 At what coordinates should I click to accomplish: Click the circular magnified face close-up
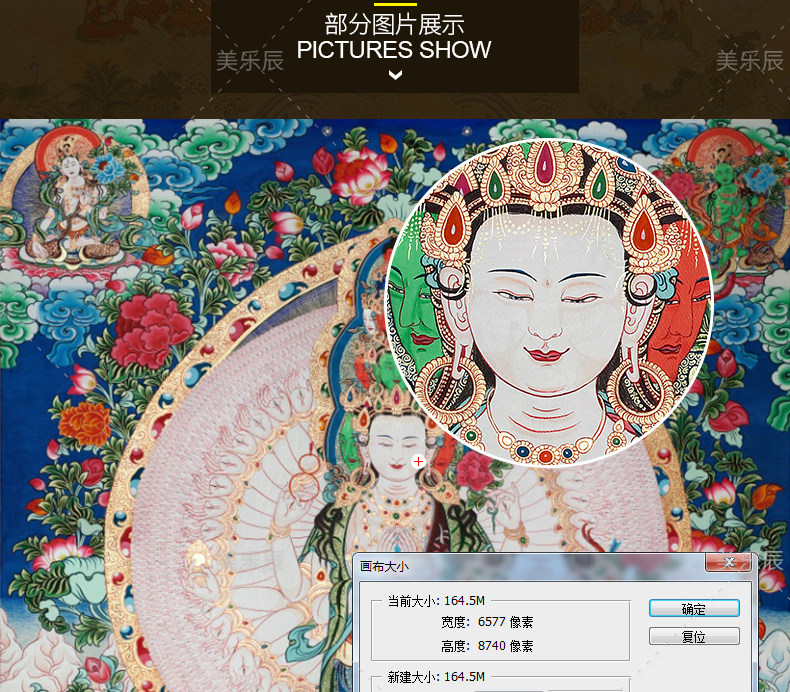pyautogui.click(x=549, y=302)
